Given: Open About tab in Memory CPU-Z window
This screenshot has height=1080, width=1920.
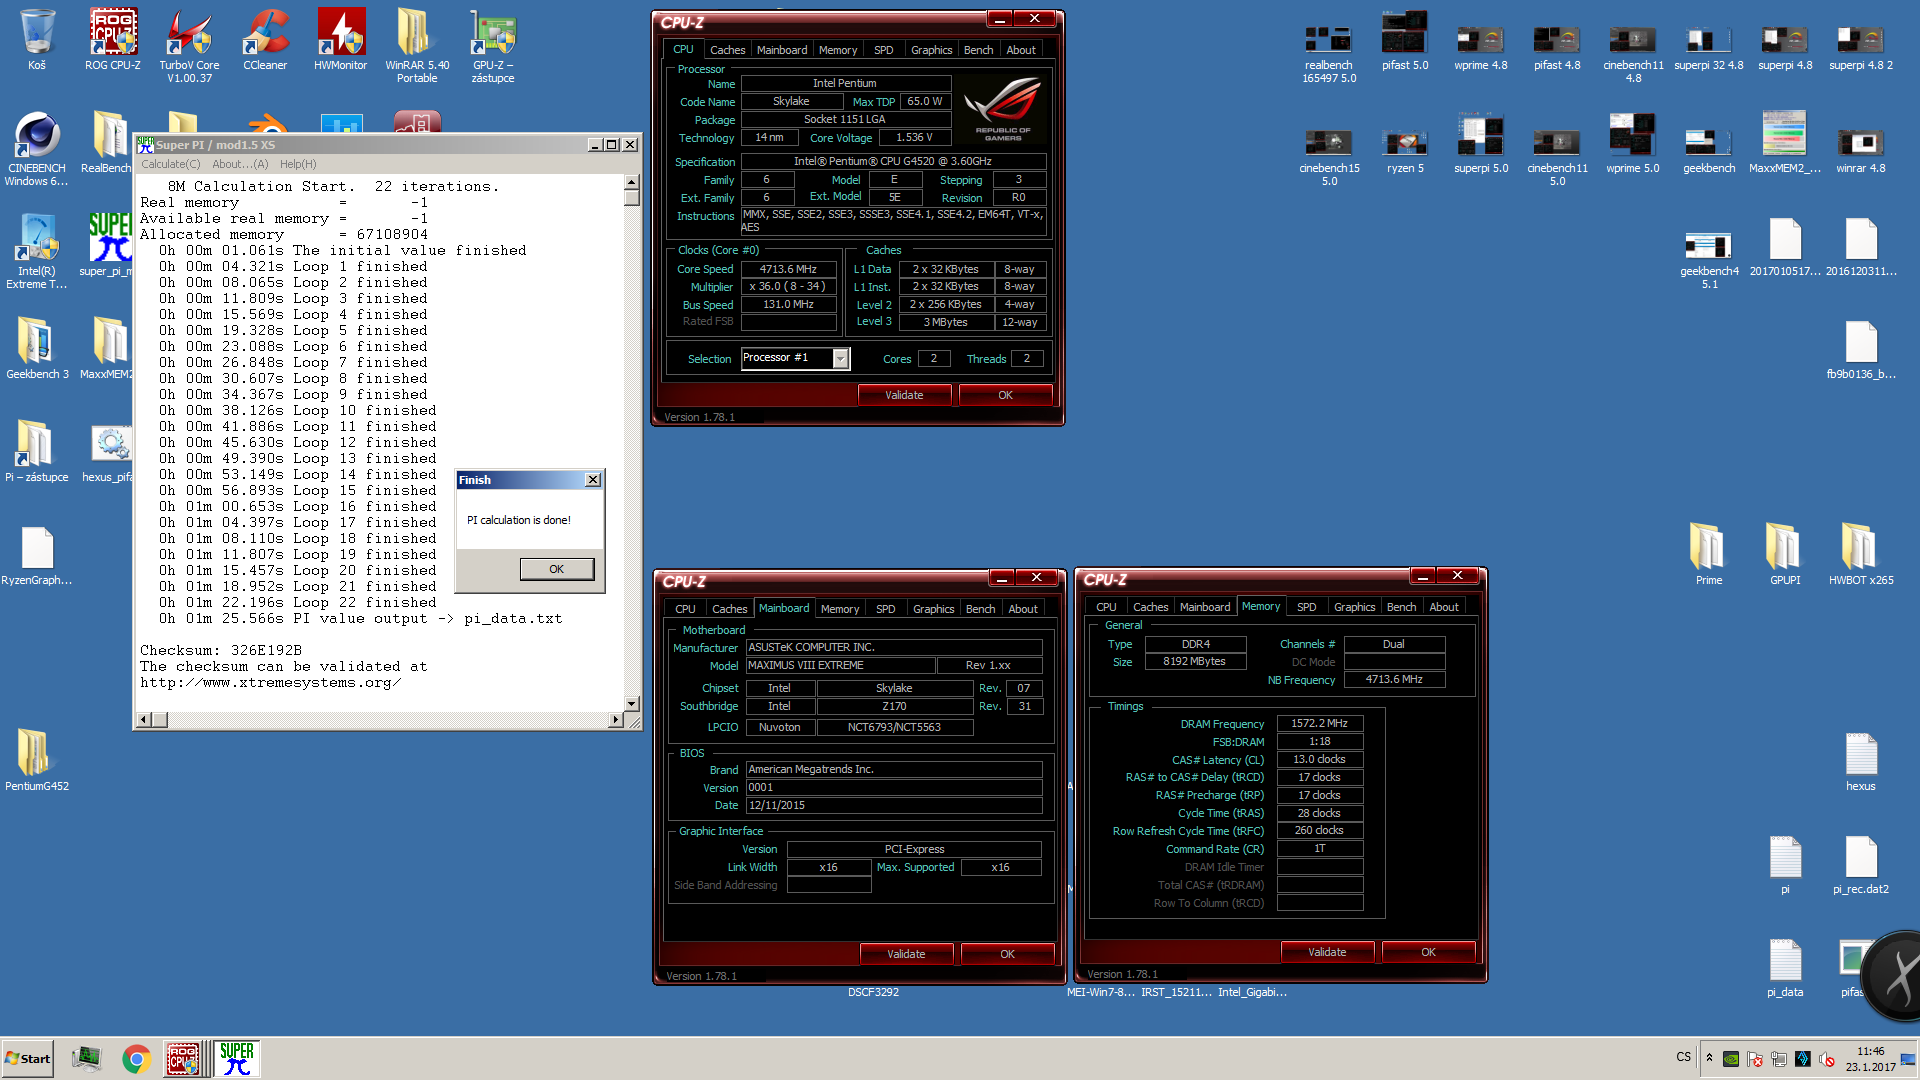Looking at the screenshot, I should tap(1443, 607).
